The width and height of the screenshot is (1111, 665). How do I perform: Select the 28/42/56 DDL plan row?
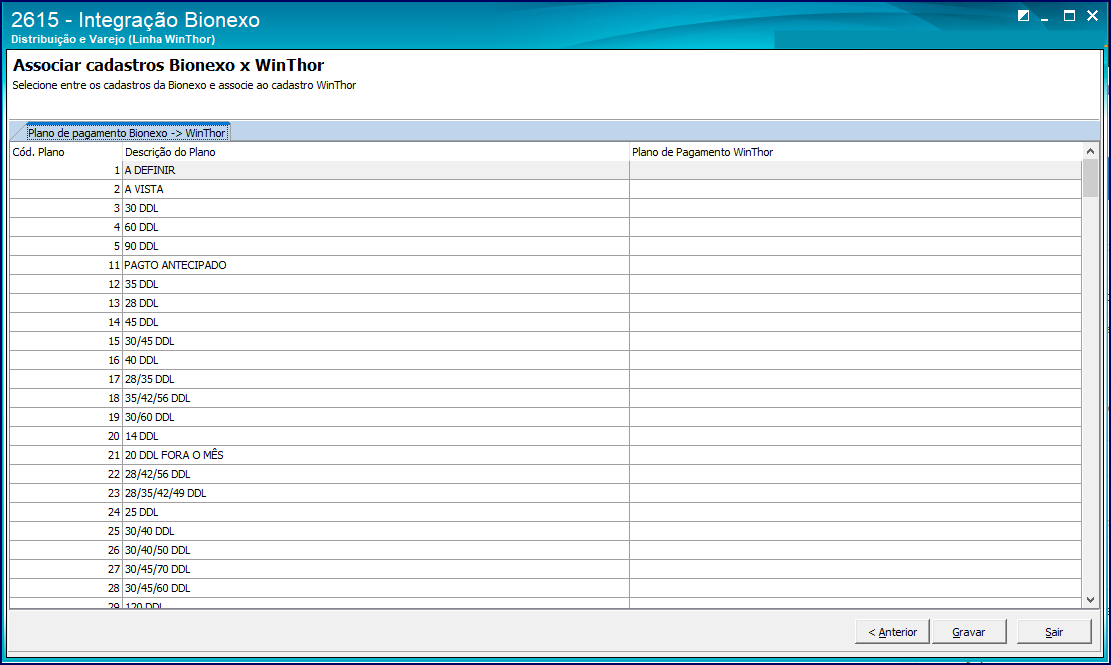point(546,474)
